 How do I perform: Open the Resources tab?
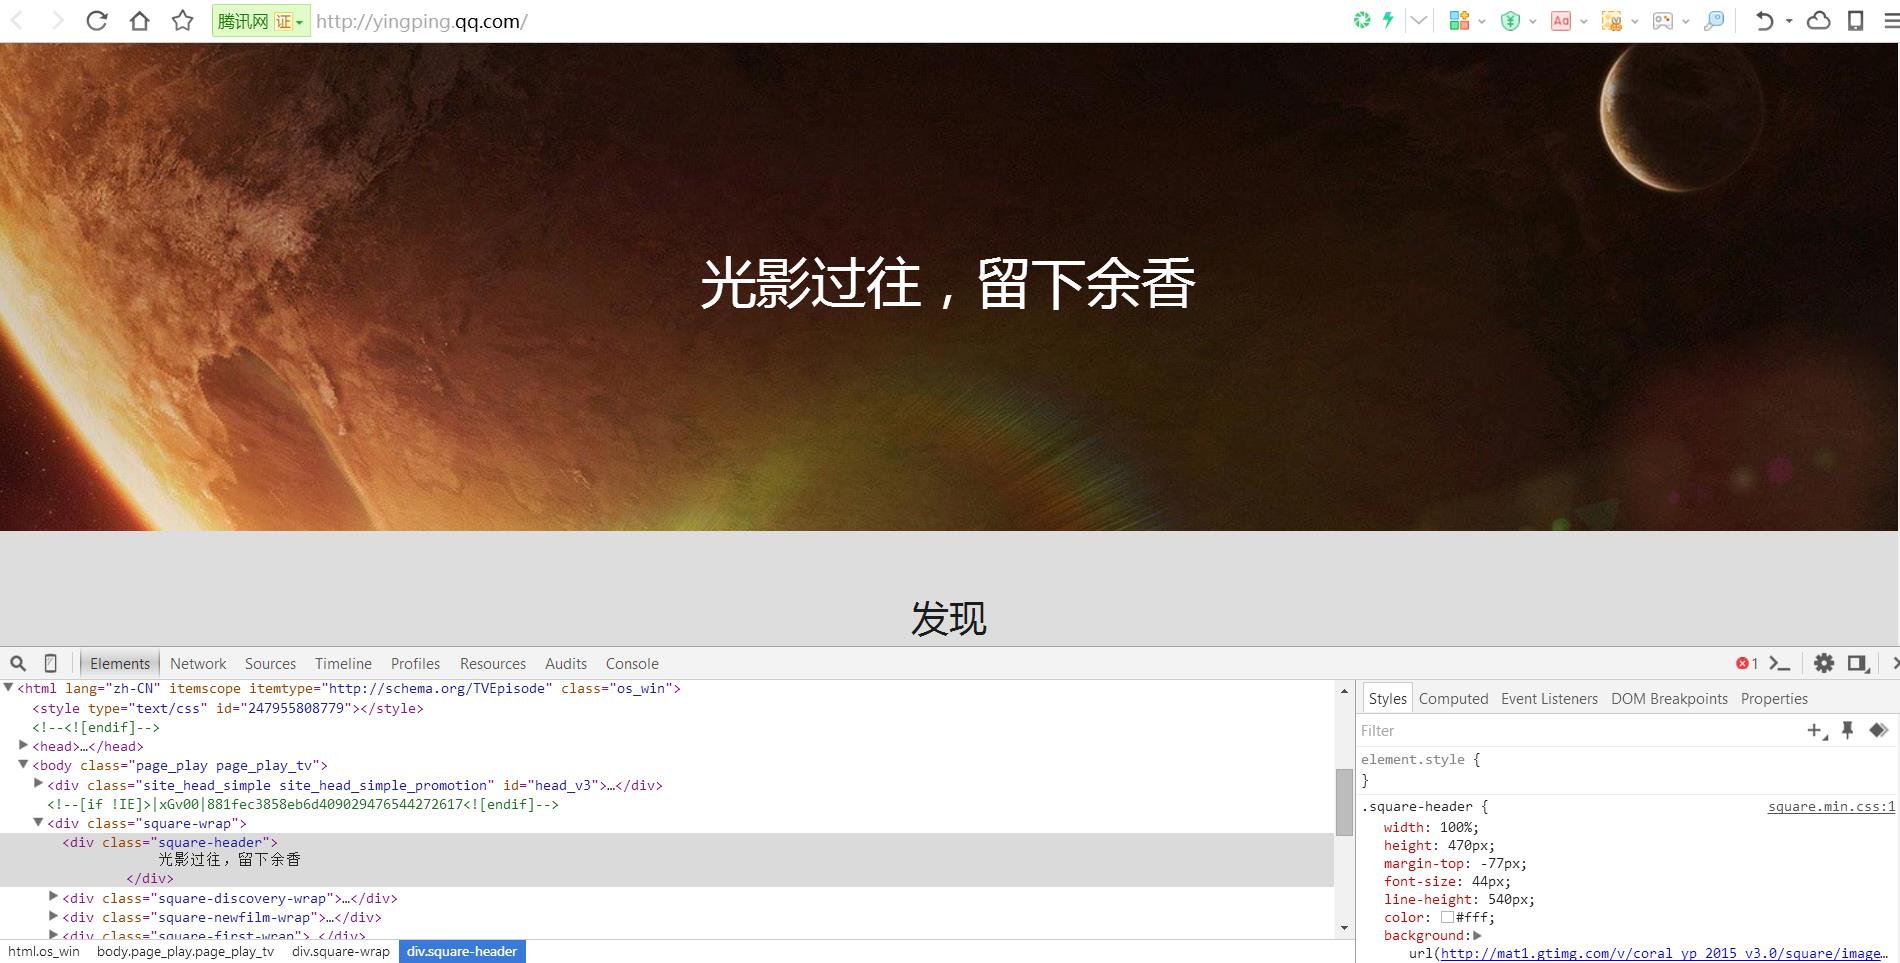coord(493,664)
